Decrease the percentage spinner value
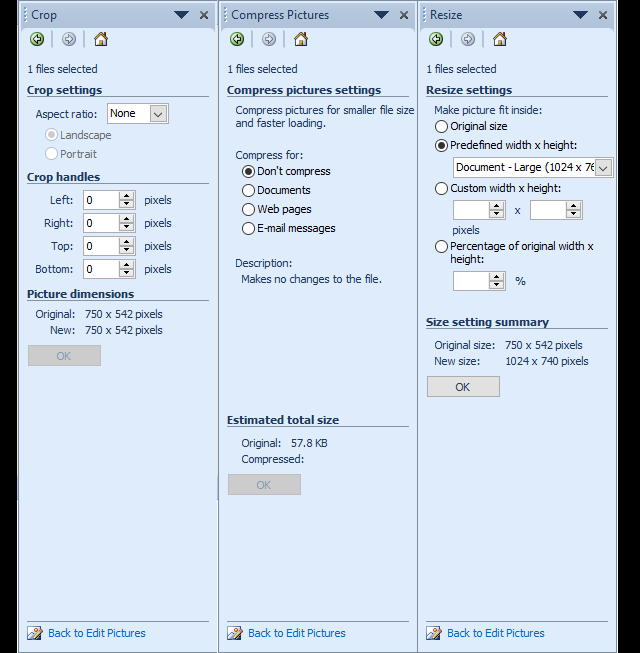Screen dimensions: 640x653 click(x=496, y=286)
